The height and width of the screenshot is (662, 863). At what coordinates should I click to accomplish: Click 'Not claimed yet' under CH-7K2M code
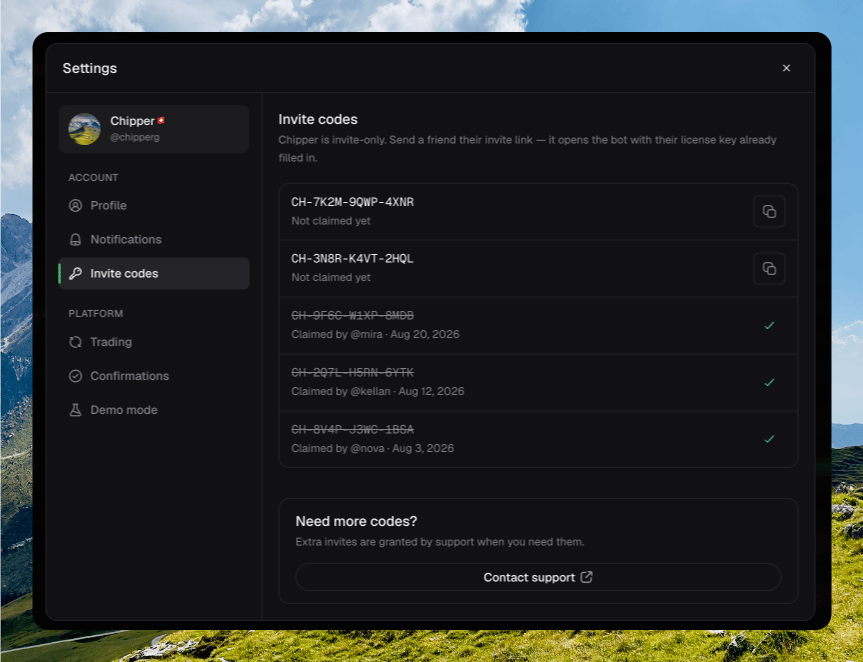[331, 221]
